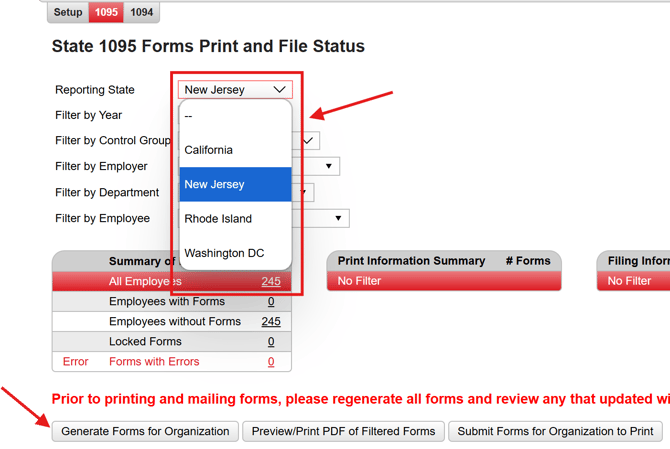670x449 pixels.
Task: Open the Filter by Employer dropdown arrow
Action: (x=328, y=166)
